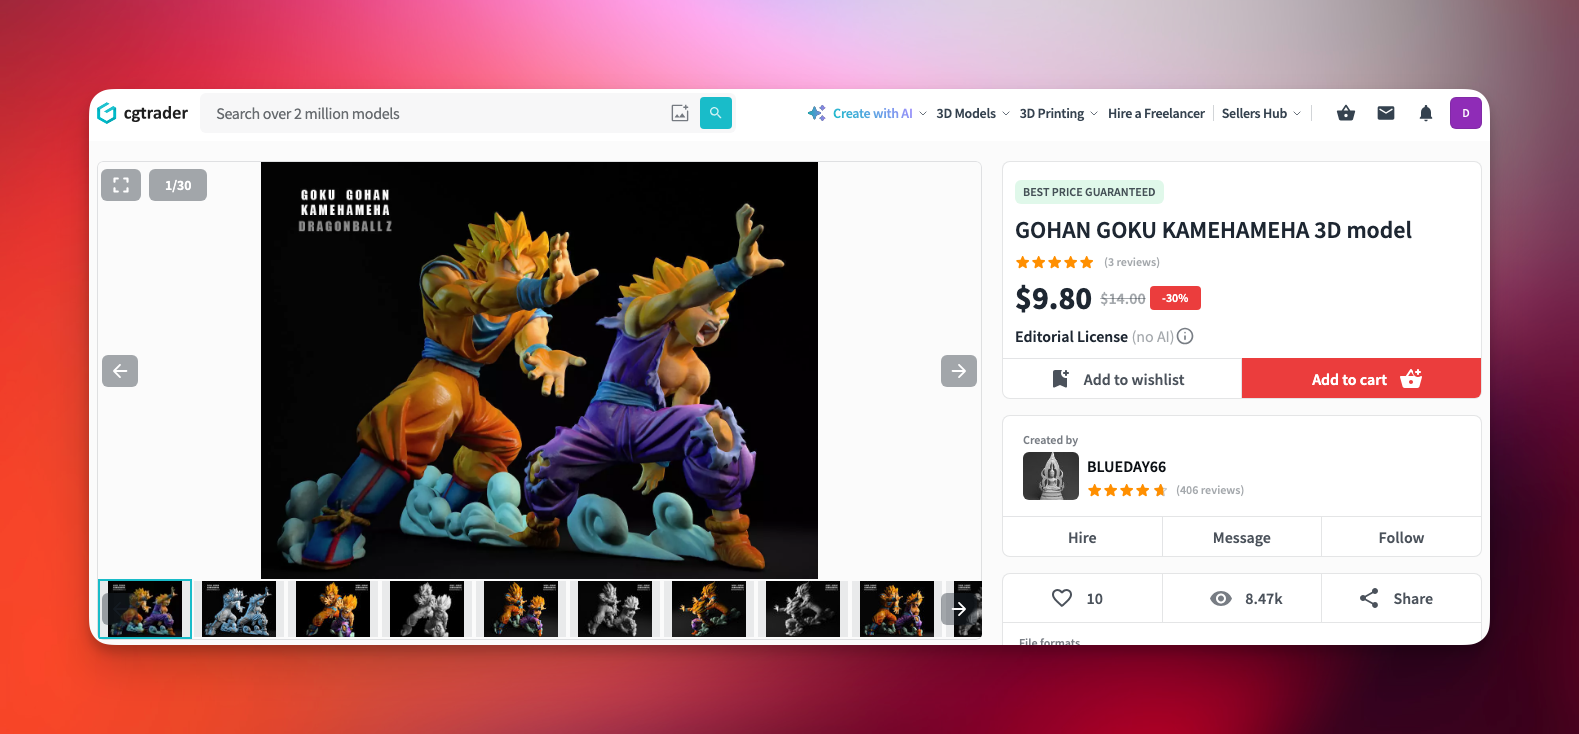Click GOHAN GOKU KAMEHAMEHA 3D model title
Image resolution: width=1579 pixels, height=734 pixels.
click(x=1213, y=230)
